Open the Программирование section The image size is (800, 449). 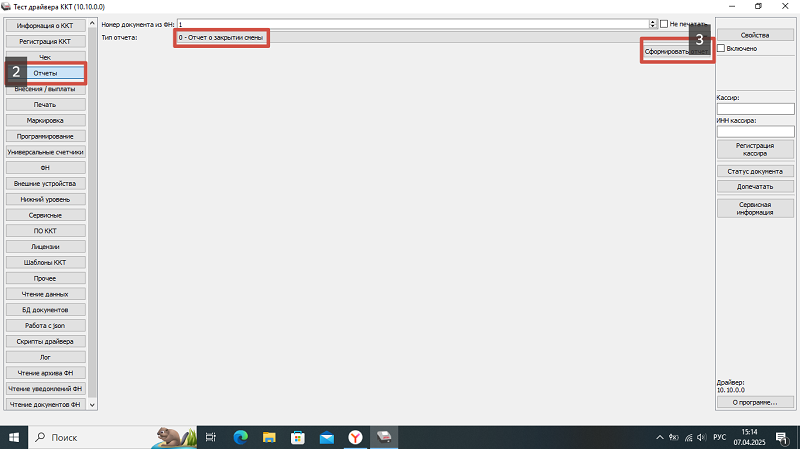coord(45,136)
